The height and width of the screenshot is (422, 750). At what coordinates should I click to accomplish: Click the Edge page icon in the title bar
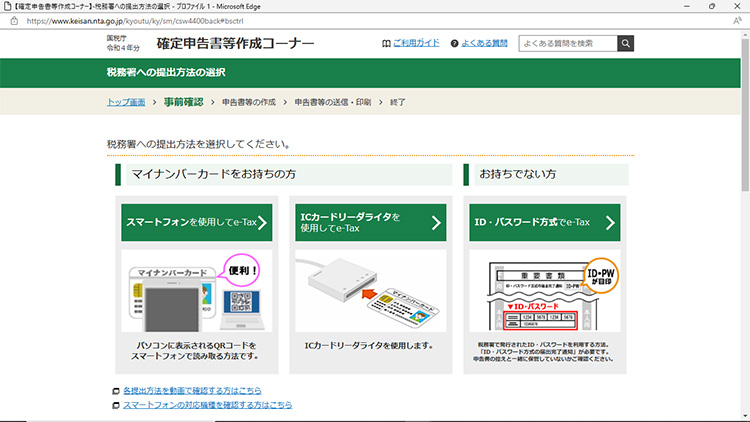pyautogui.click(x=8, y=6)
